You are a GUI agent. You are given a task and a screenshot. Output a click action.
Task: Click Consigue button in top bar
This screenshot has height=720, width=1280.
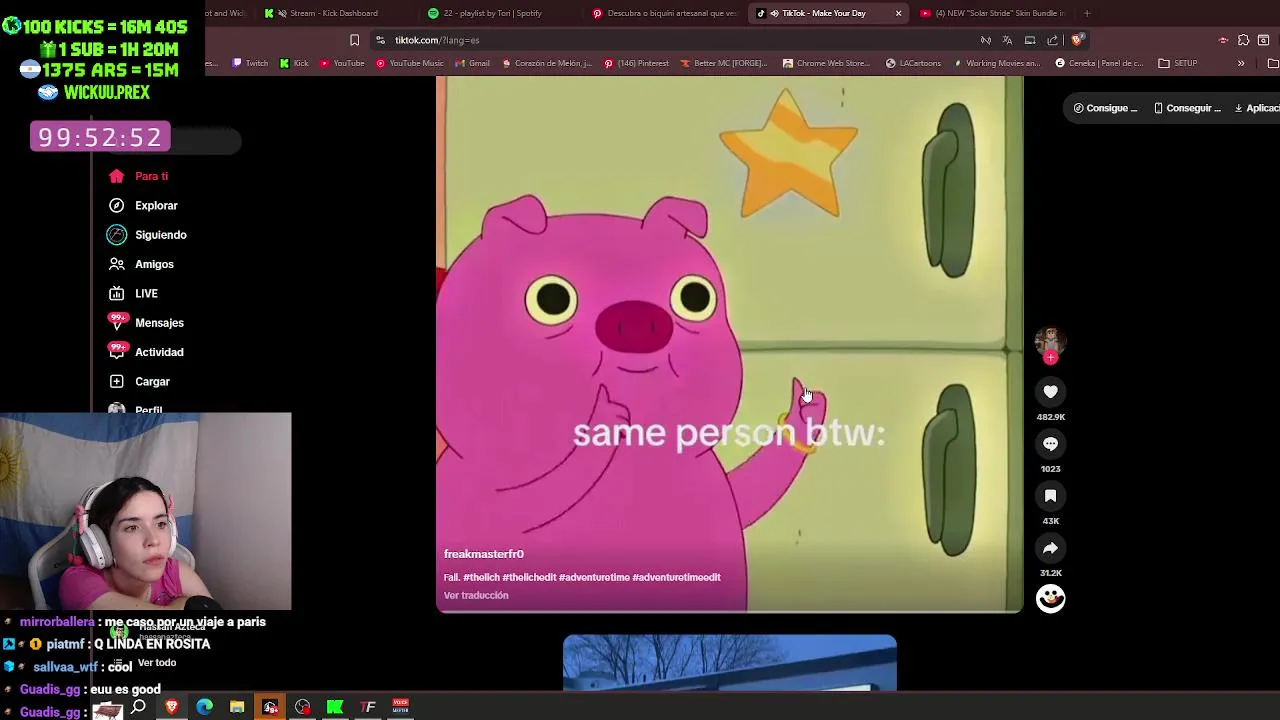click(x=1106, y=108)
